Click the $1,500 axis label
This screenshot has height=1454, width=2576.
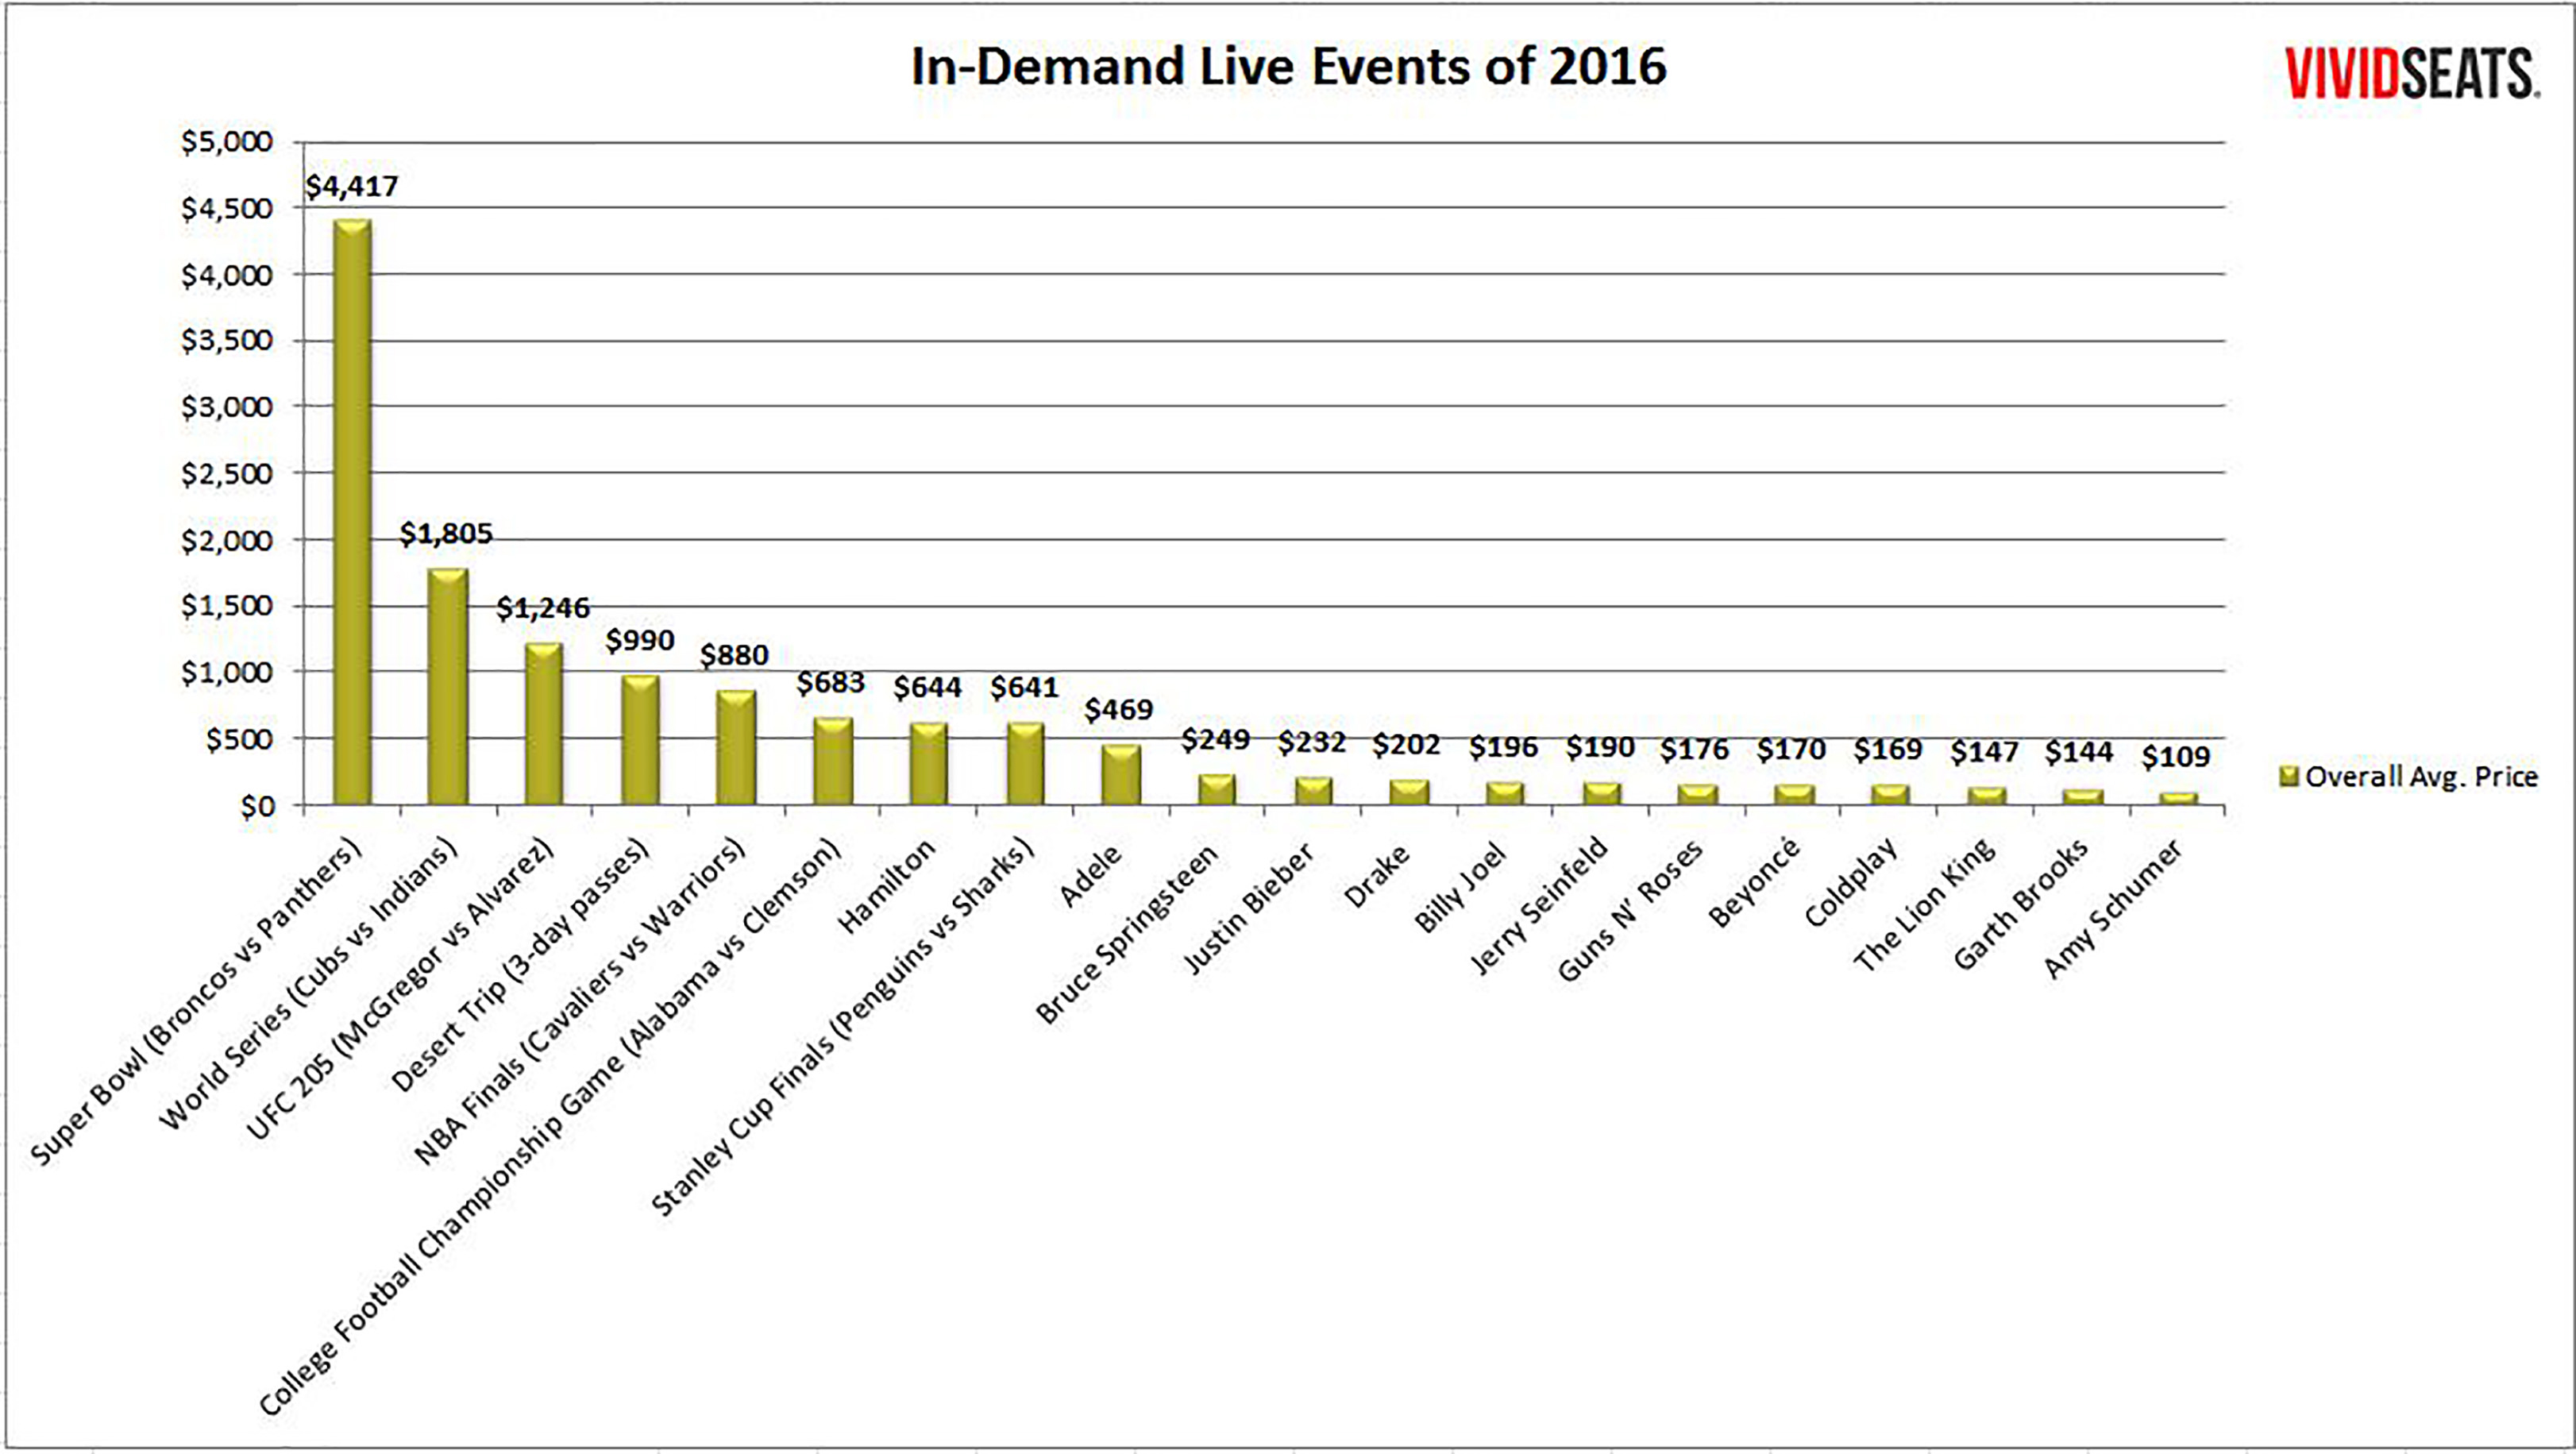(227, 606)
